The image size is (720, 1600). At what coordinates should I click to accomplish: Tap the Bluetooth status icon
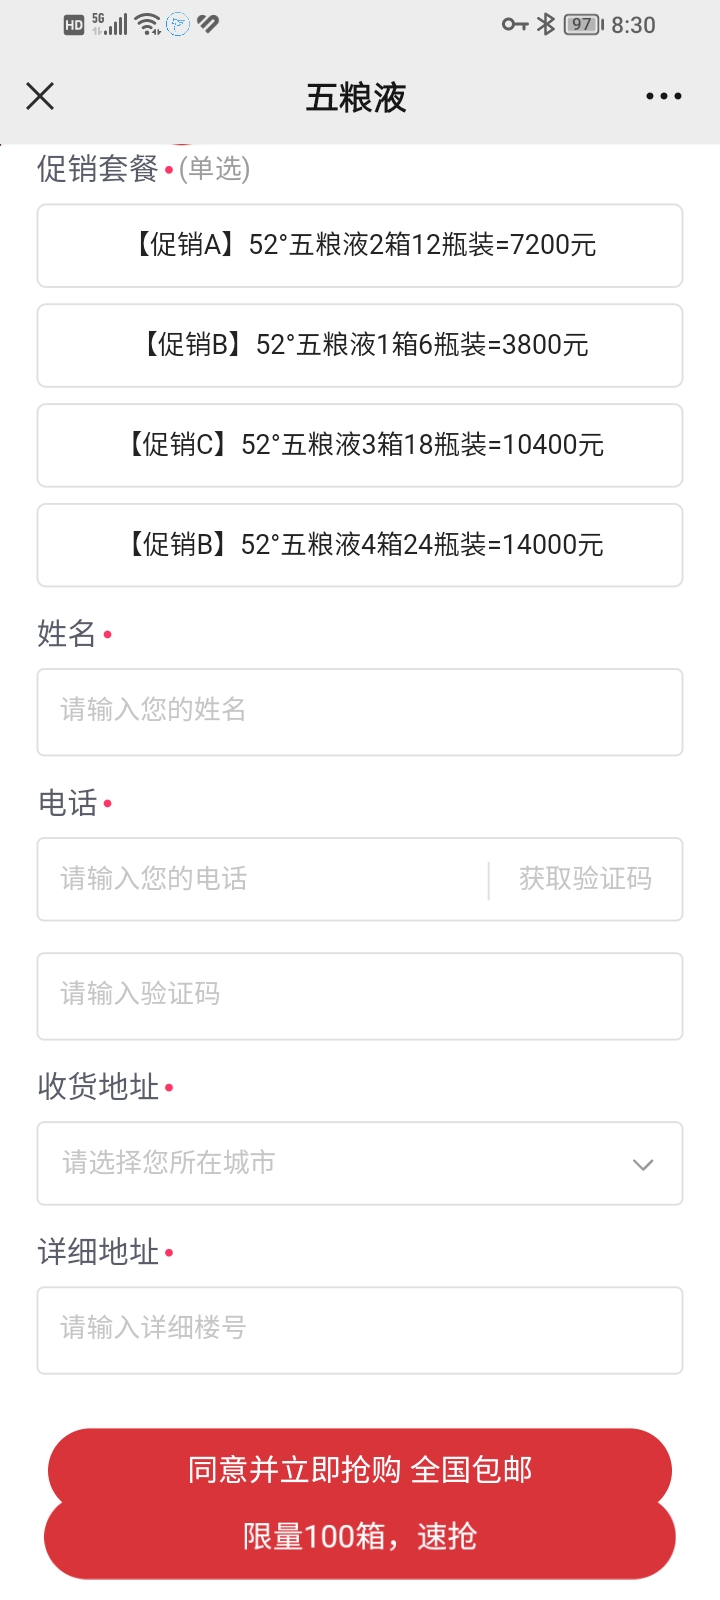click(x=546, y=24)
